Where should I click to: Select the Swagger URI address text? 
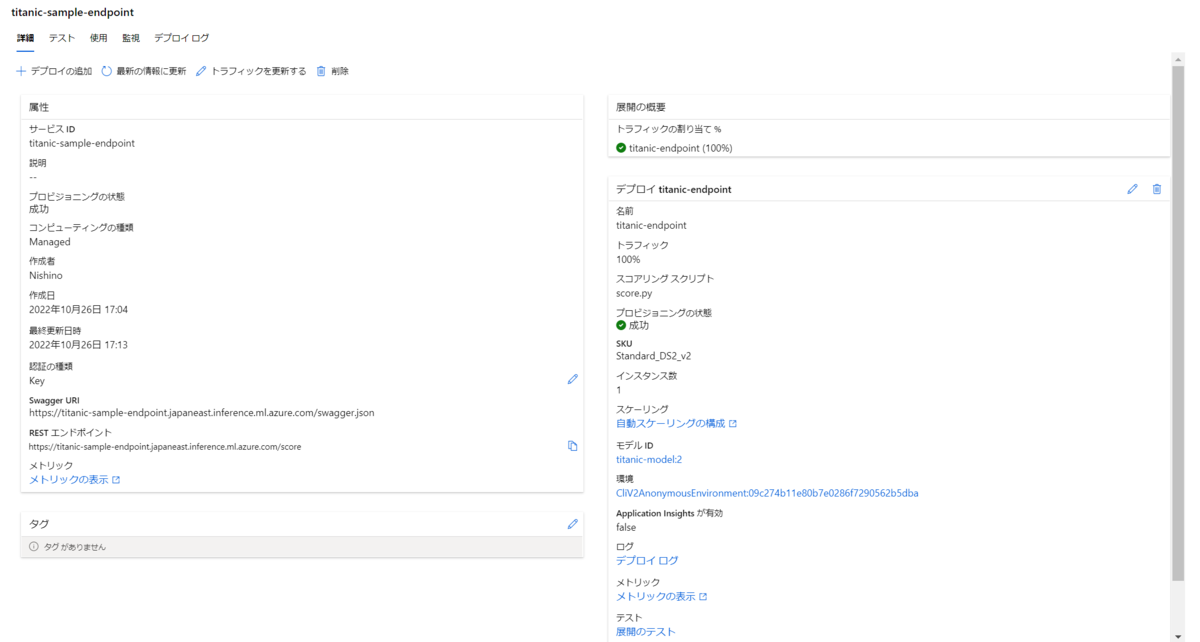pyautogui.click(x=202, y=412)
